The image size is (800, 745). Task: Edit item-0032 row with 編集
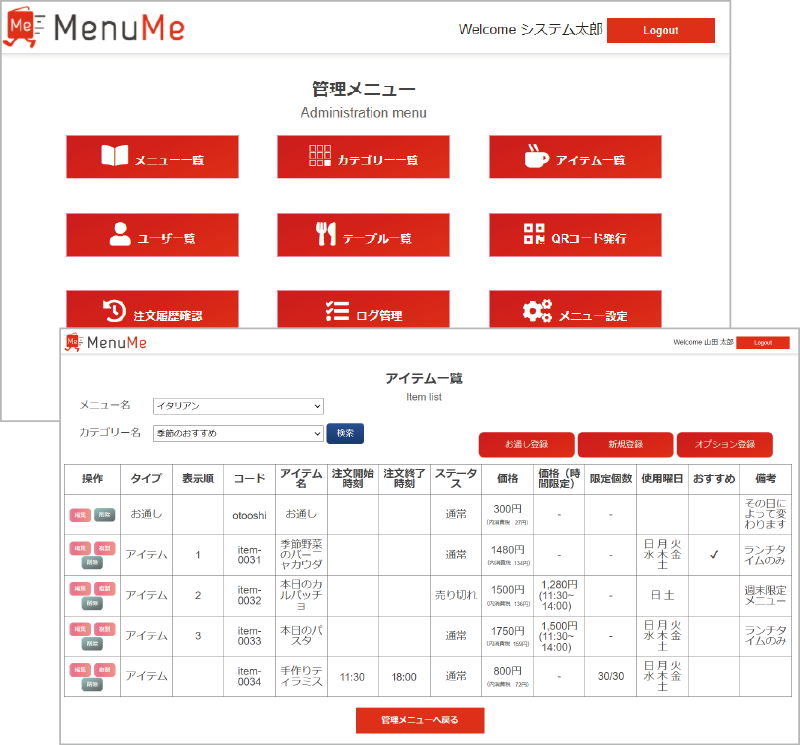coord(80,588)
